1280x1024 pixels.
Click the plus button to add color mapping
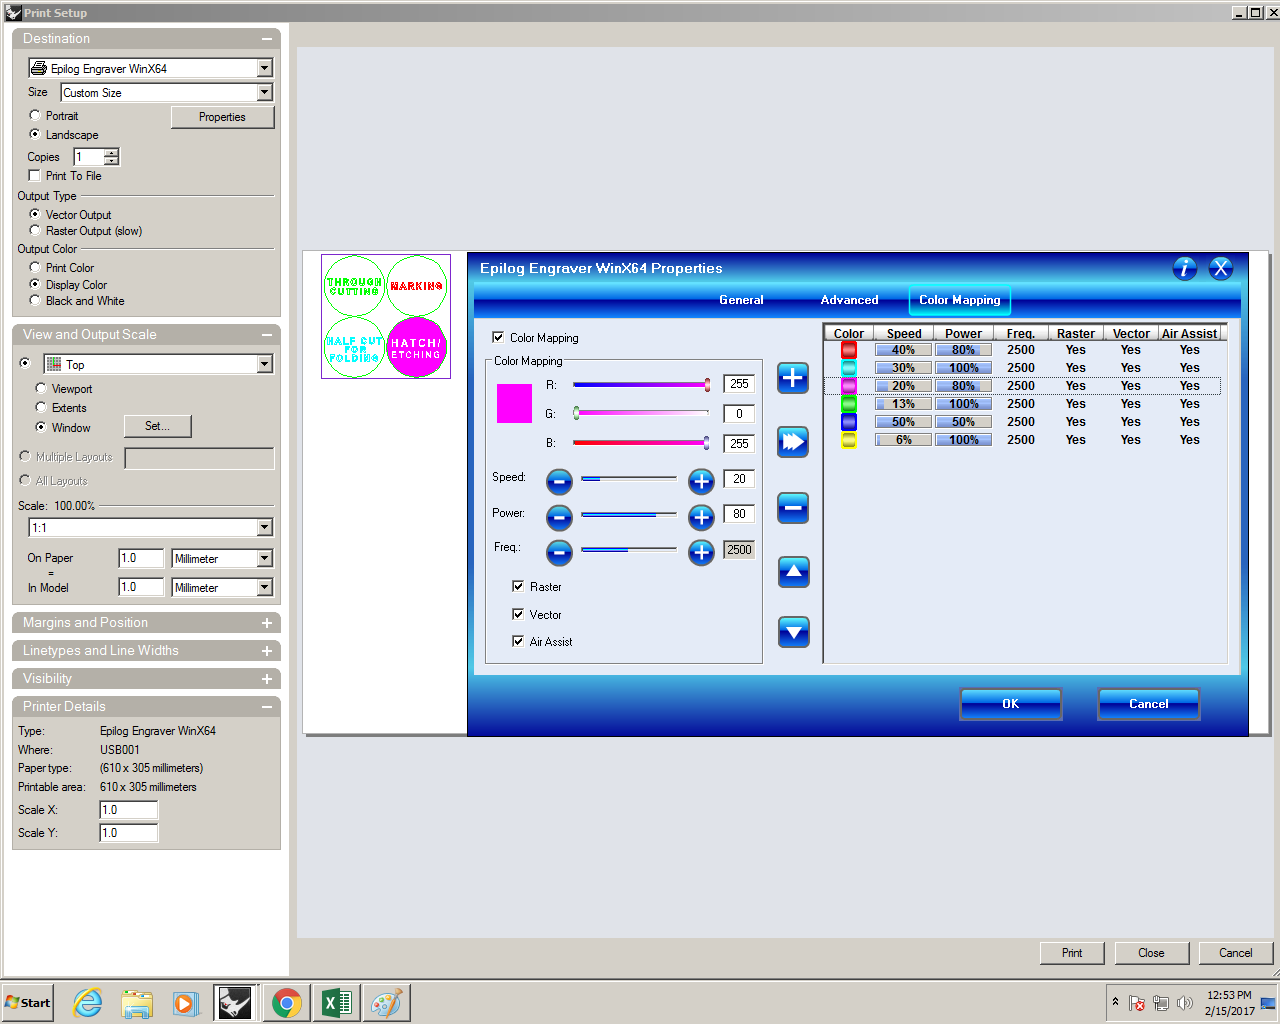793,378
